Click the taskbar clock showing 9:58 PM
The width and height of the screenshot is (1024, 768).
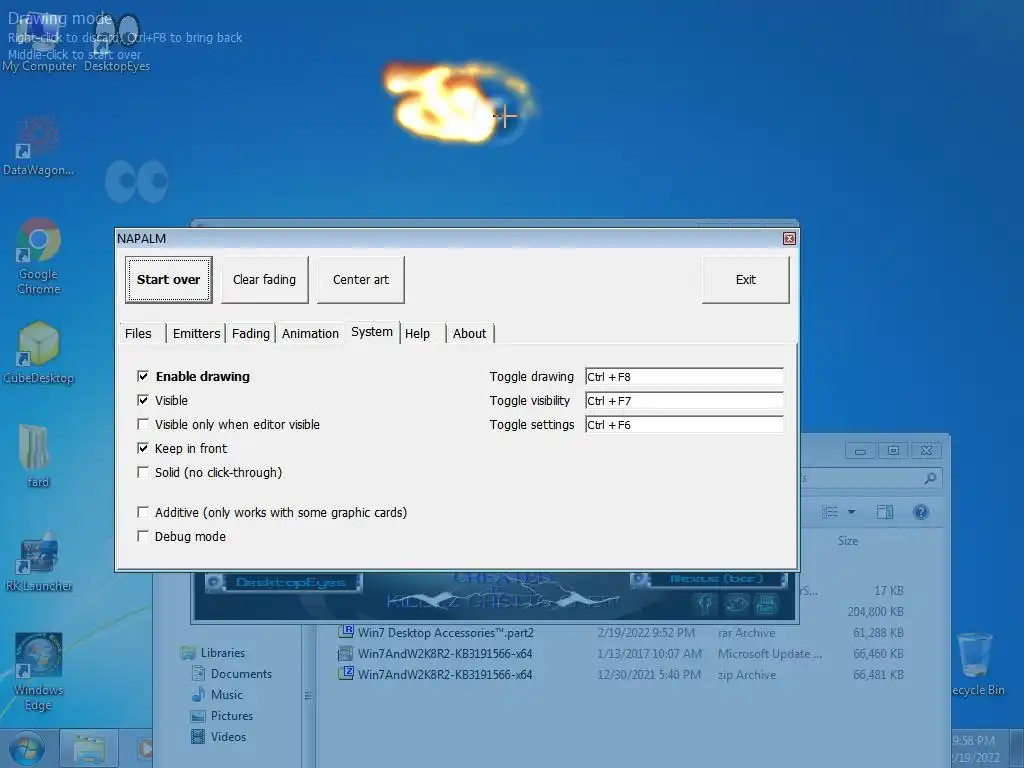pyautogui.click(x=974, y=741)
